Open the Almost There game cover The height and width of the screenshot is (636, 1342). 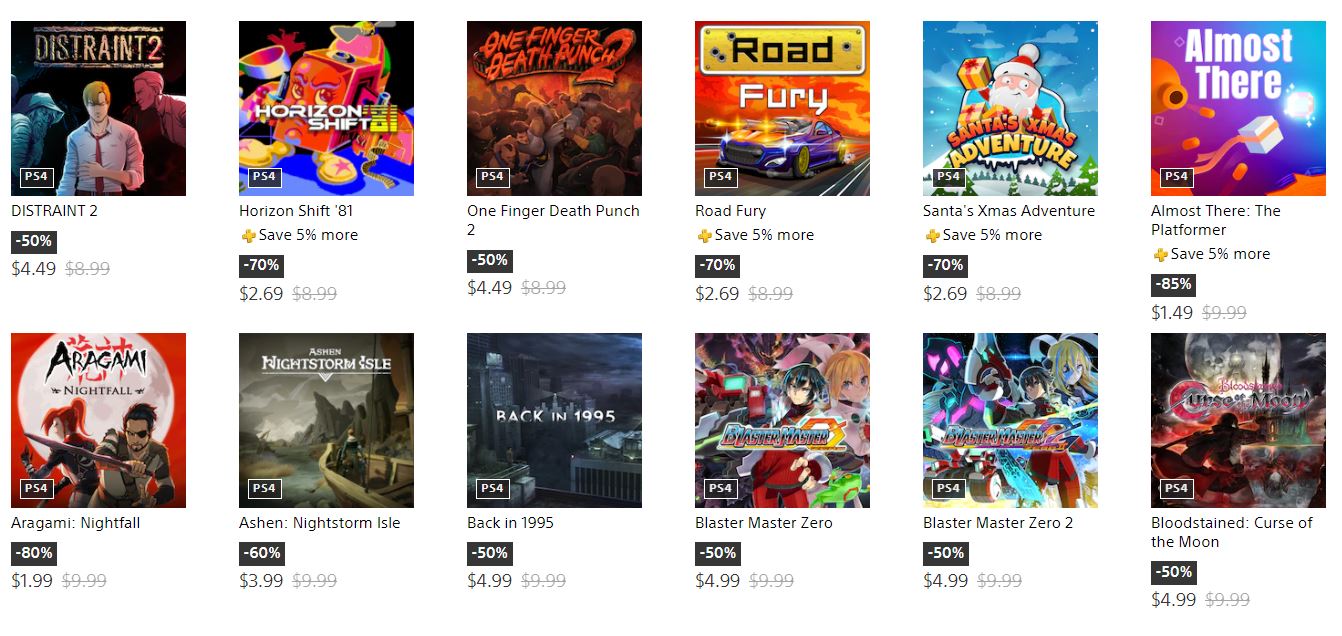(x=1238, y=108)
